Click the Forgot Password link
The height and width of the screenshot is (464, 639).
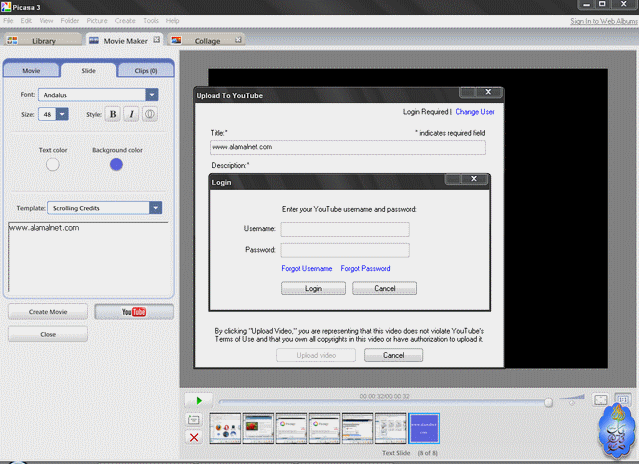click(x=365, y=268)
